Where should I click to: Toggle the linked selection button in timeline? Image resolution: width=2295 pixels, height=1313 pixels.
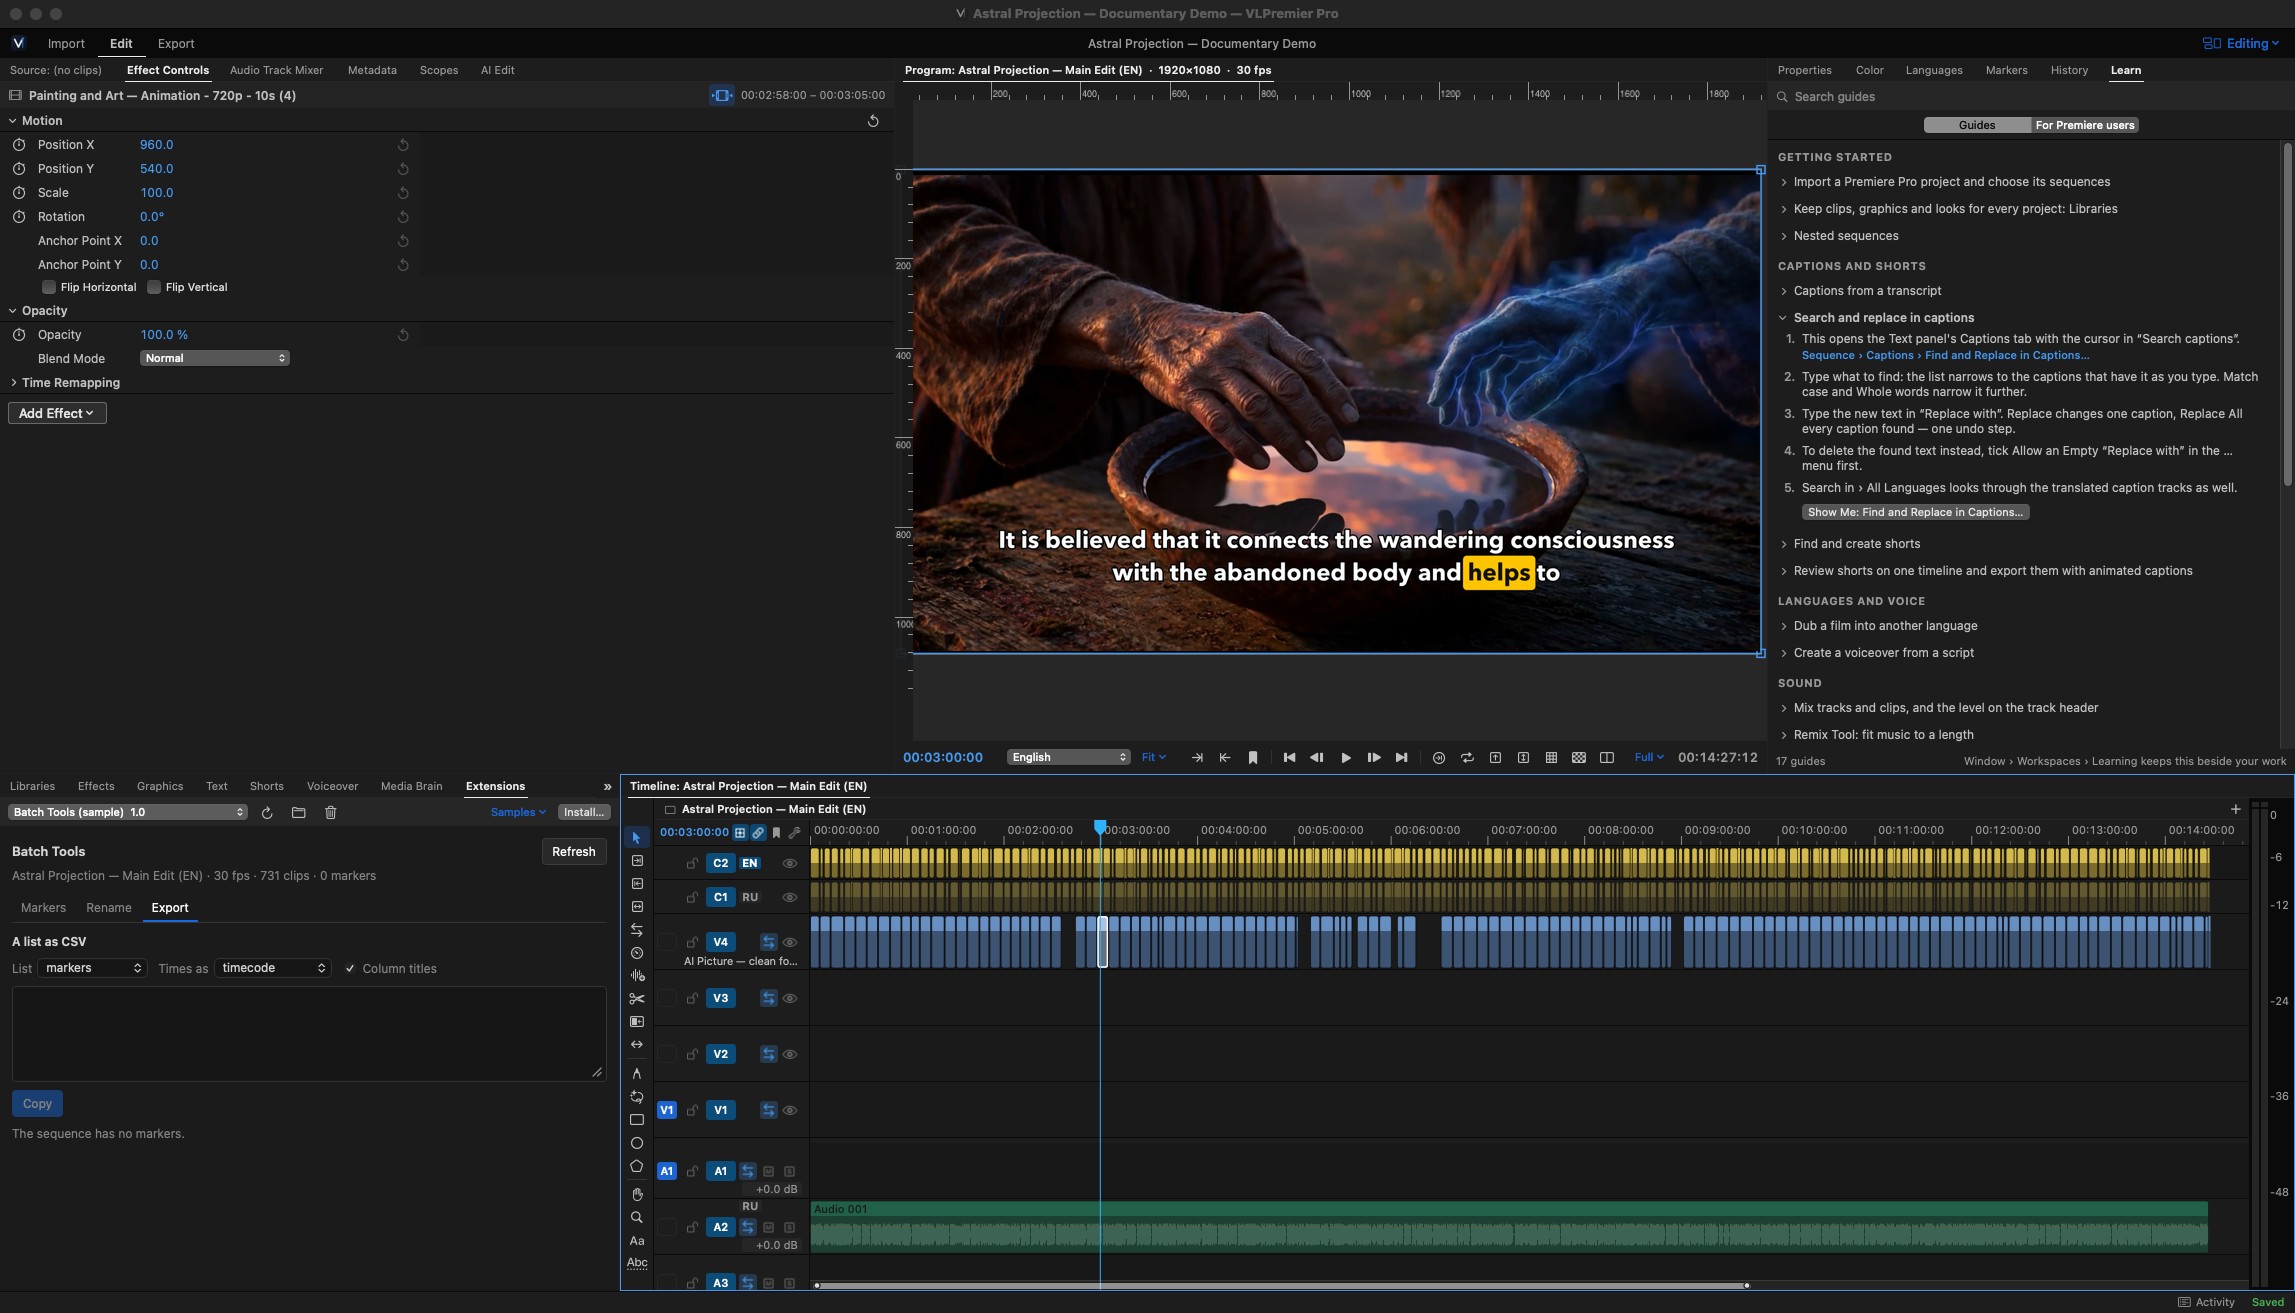758,833
